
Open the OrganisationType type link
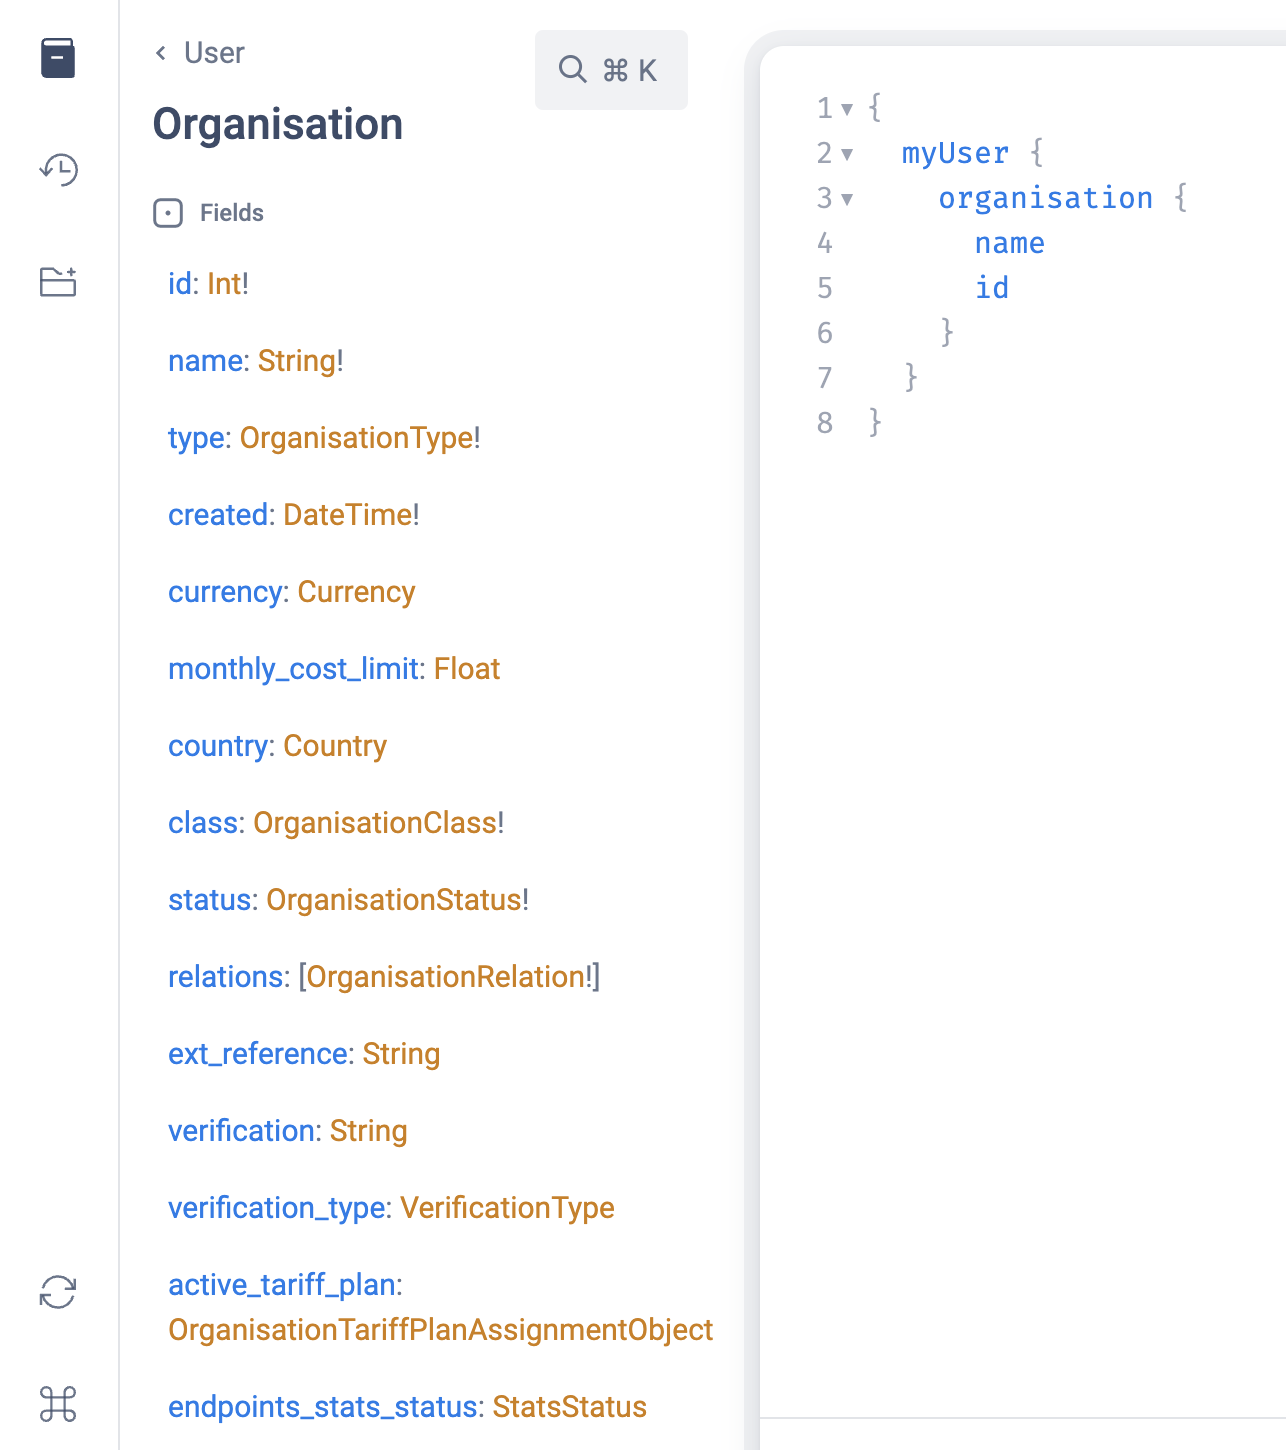pos(356,438)
